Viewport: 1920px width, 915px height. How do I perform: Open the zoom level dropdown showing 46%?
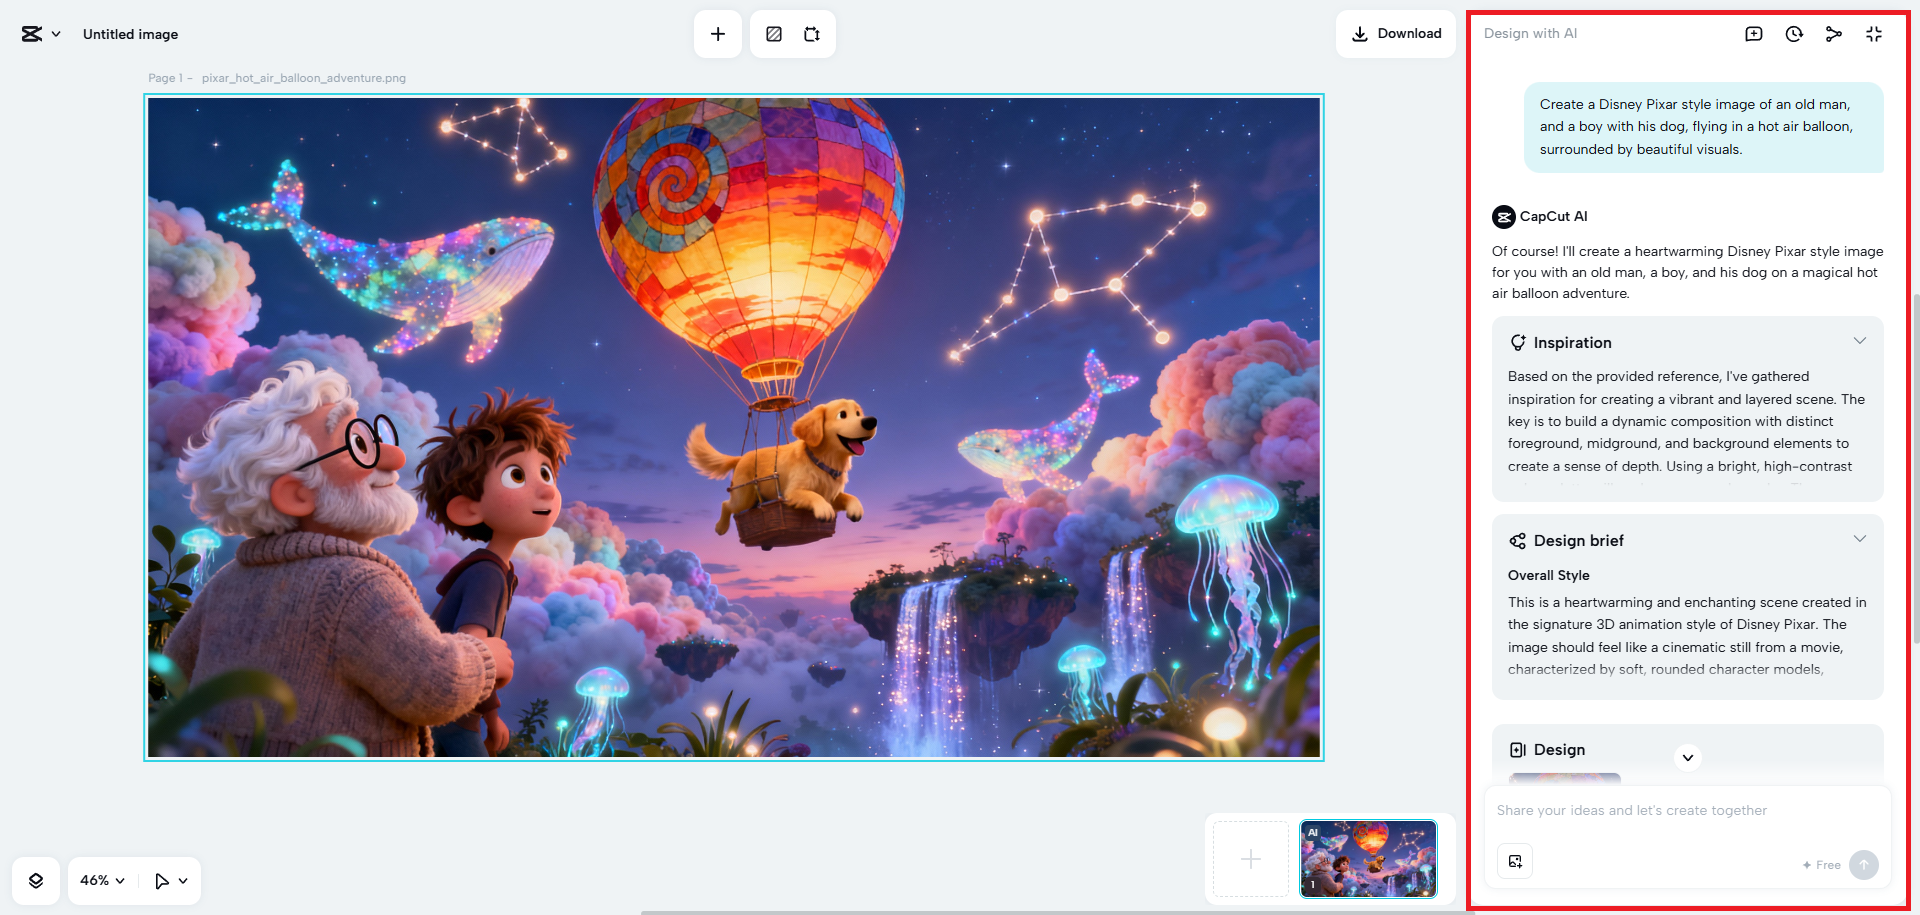(100, 880)
